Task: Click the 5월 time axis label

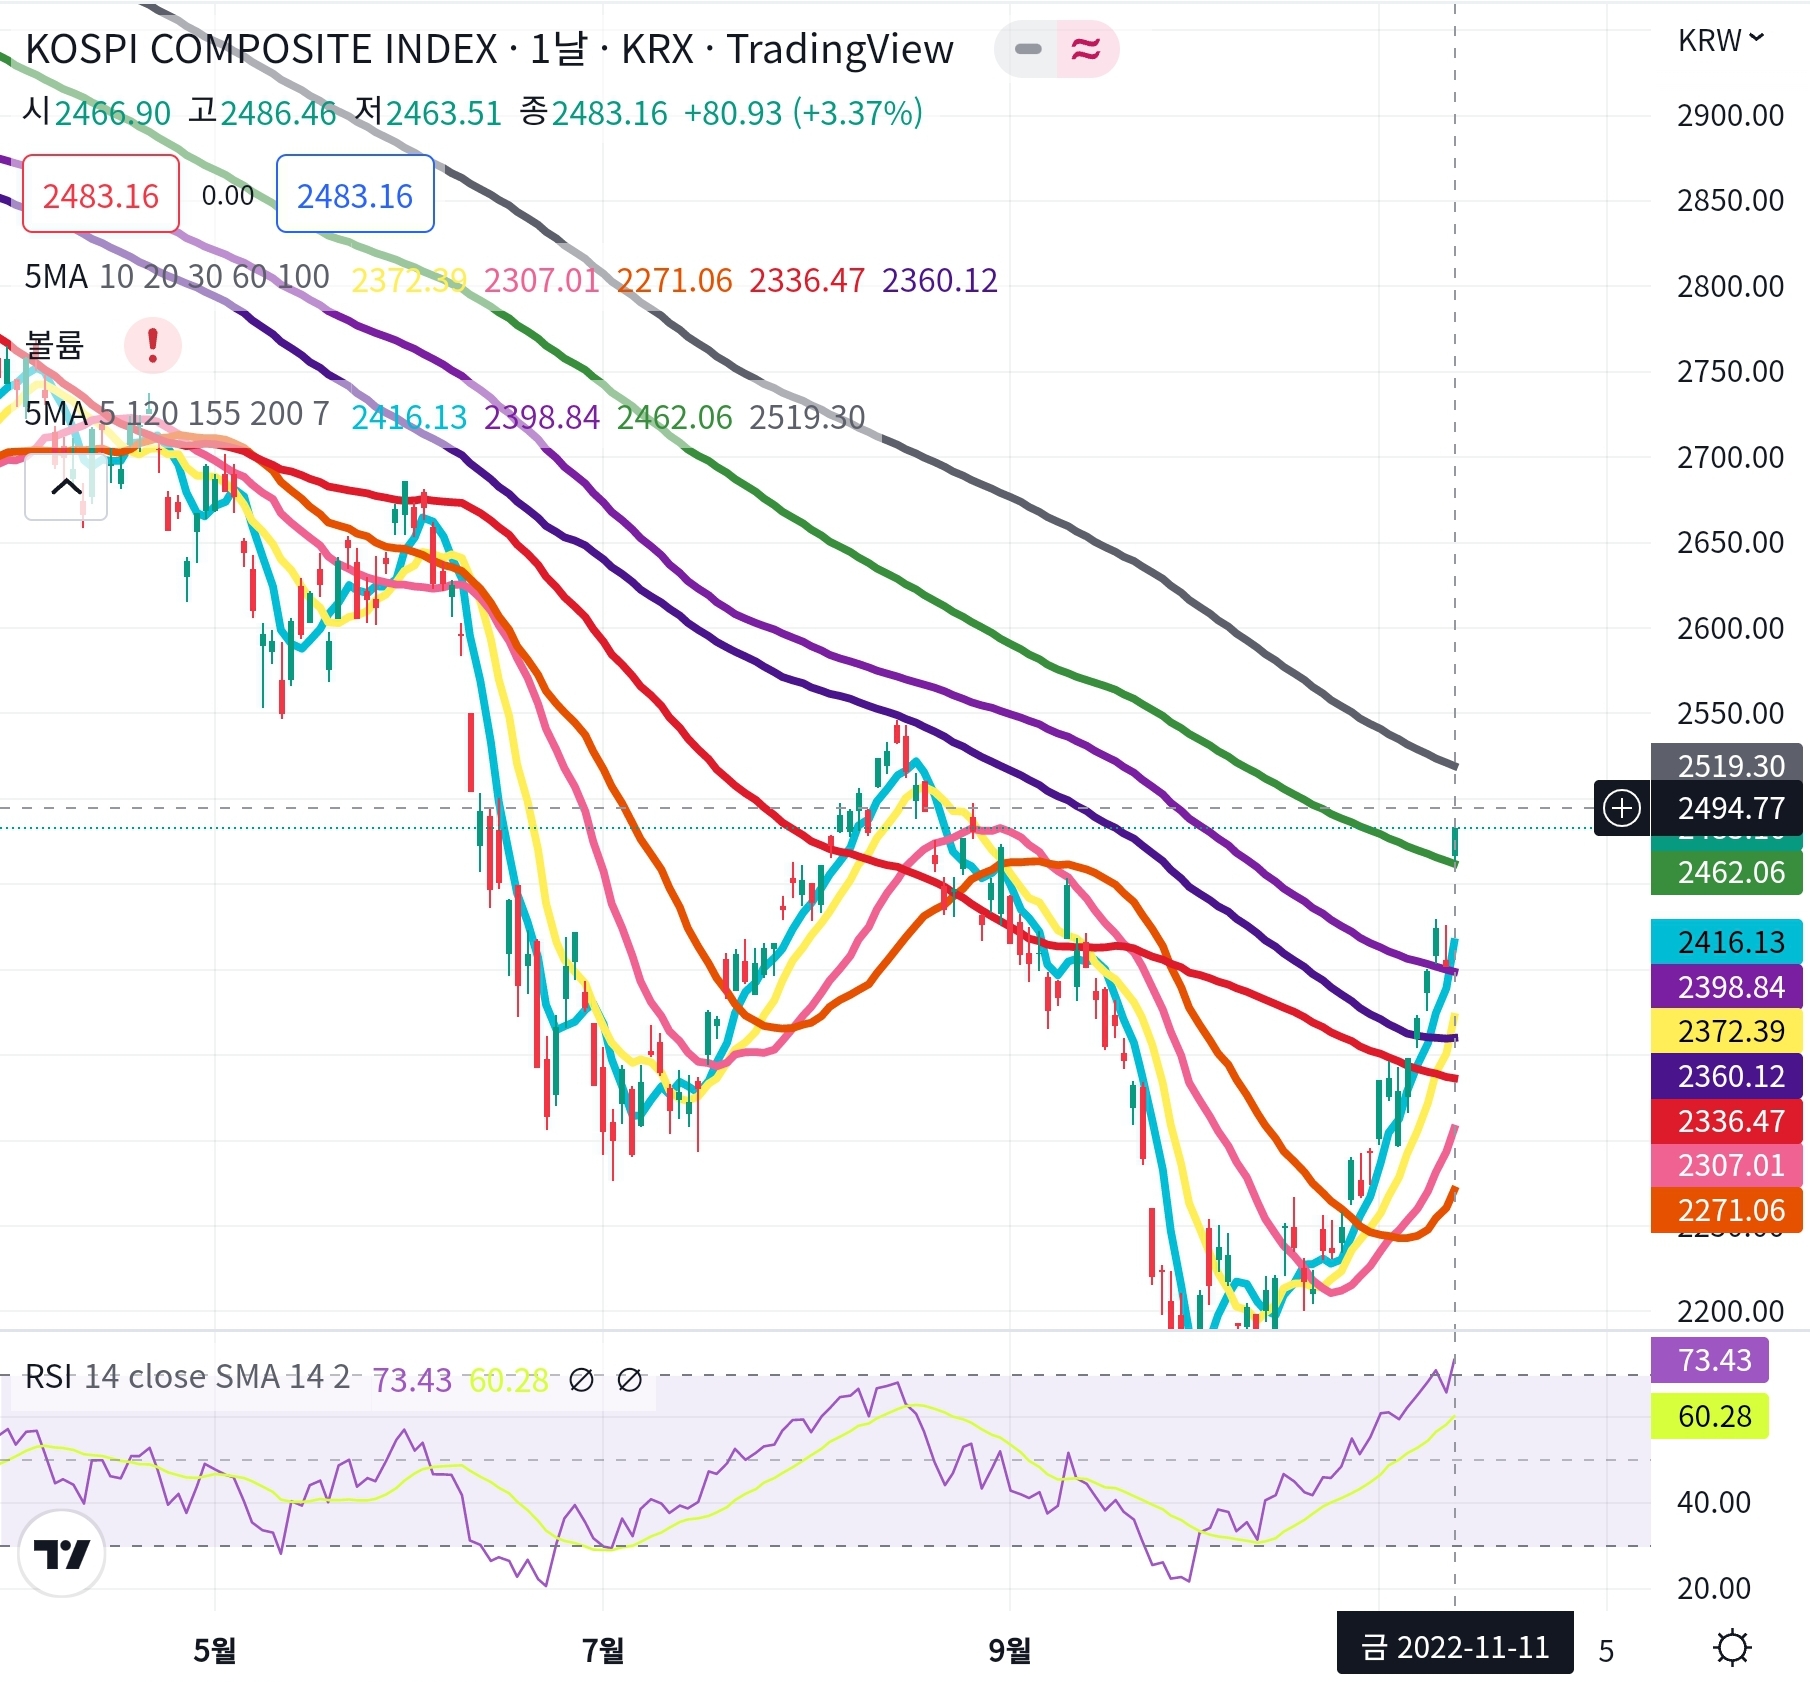Action: point(215,1649)
